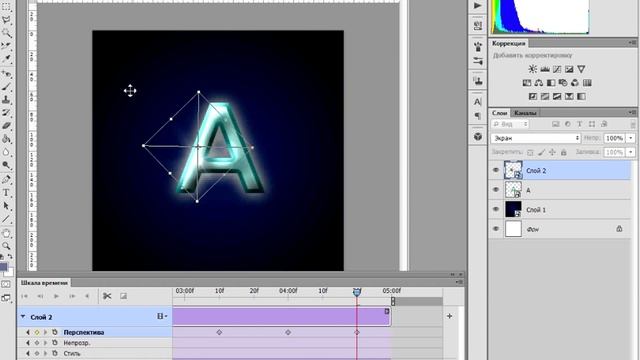This screenshot has width=640, height=360.
Task: Select the Path Selection tool
Action: click(x=6, y=206)
